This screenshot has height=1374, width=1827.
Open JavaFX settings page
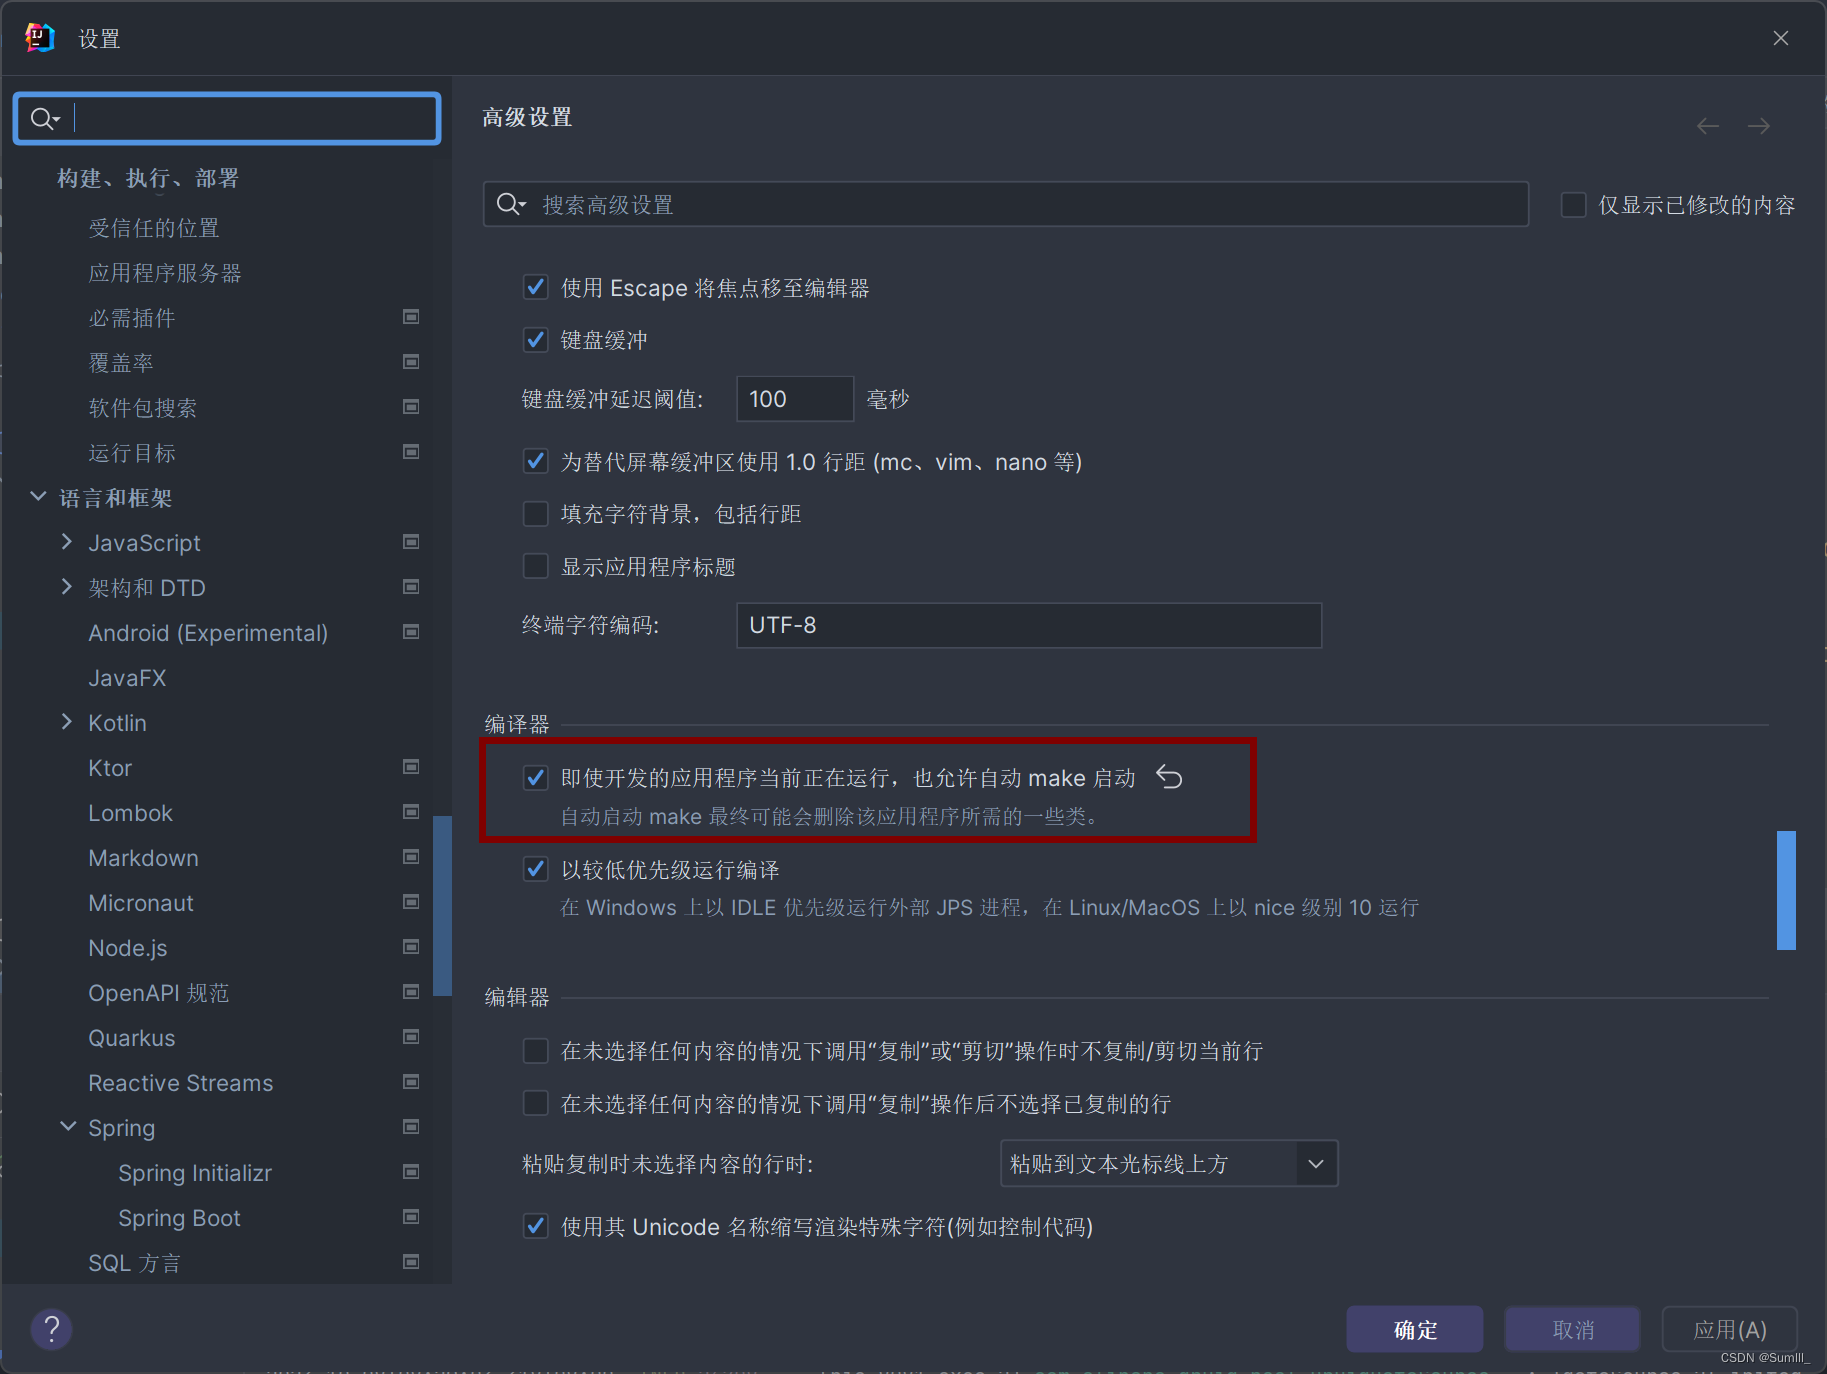pyautogui.click(x=127, y=678)
